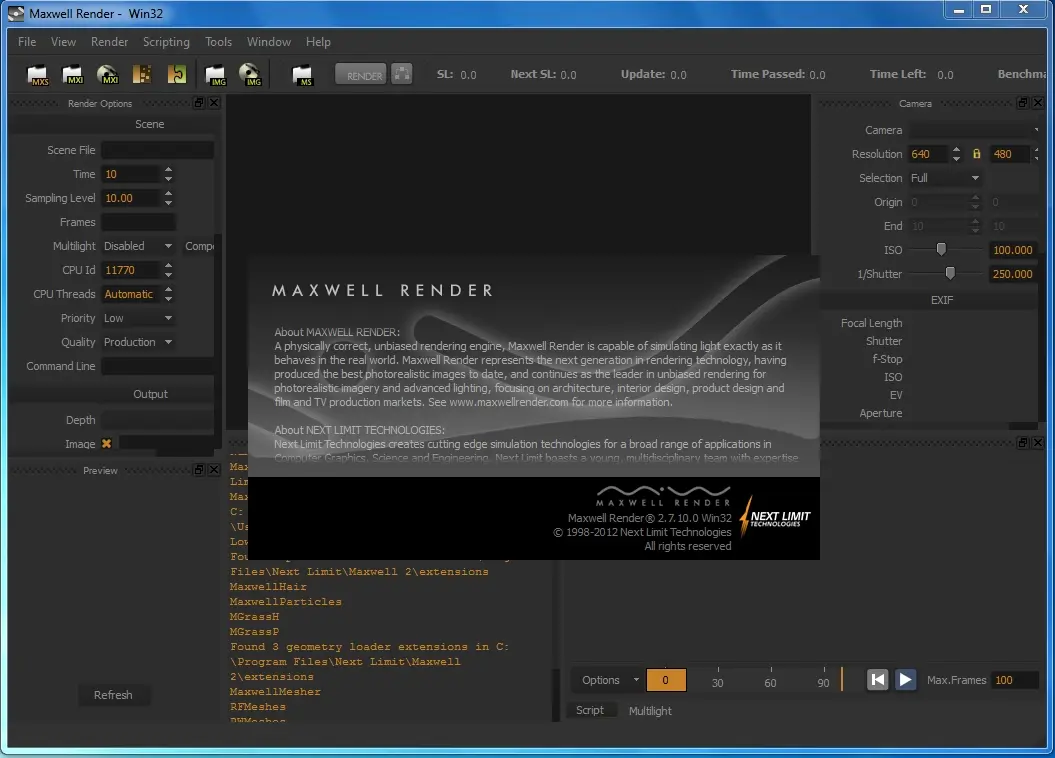Open the Scripting menu

pos(166,42)
